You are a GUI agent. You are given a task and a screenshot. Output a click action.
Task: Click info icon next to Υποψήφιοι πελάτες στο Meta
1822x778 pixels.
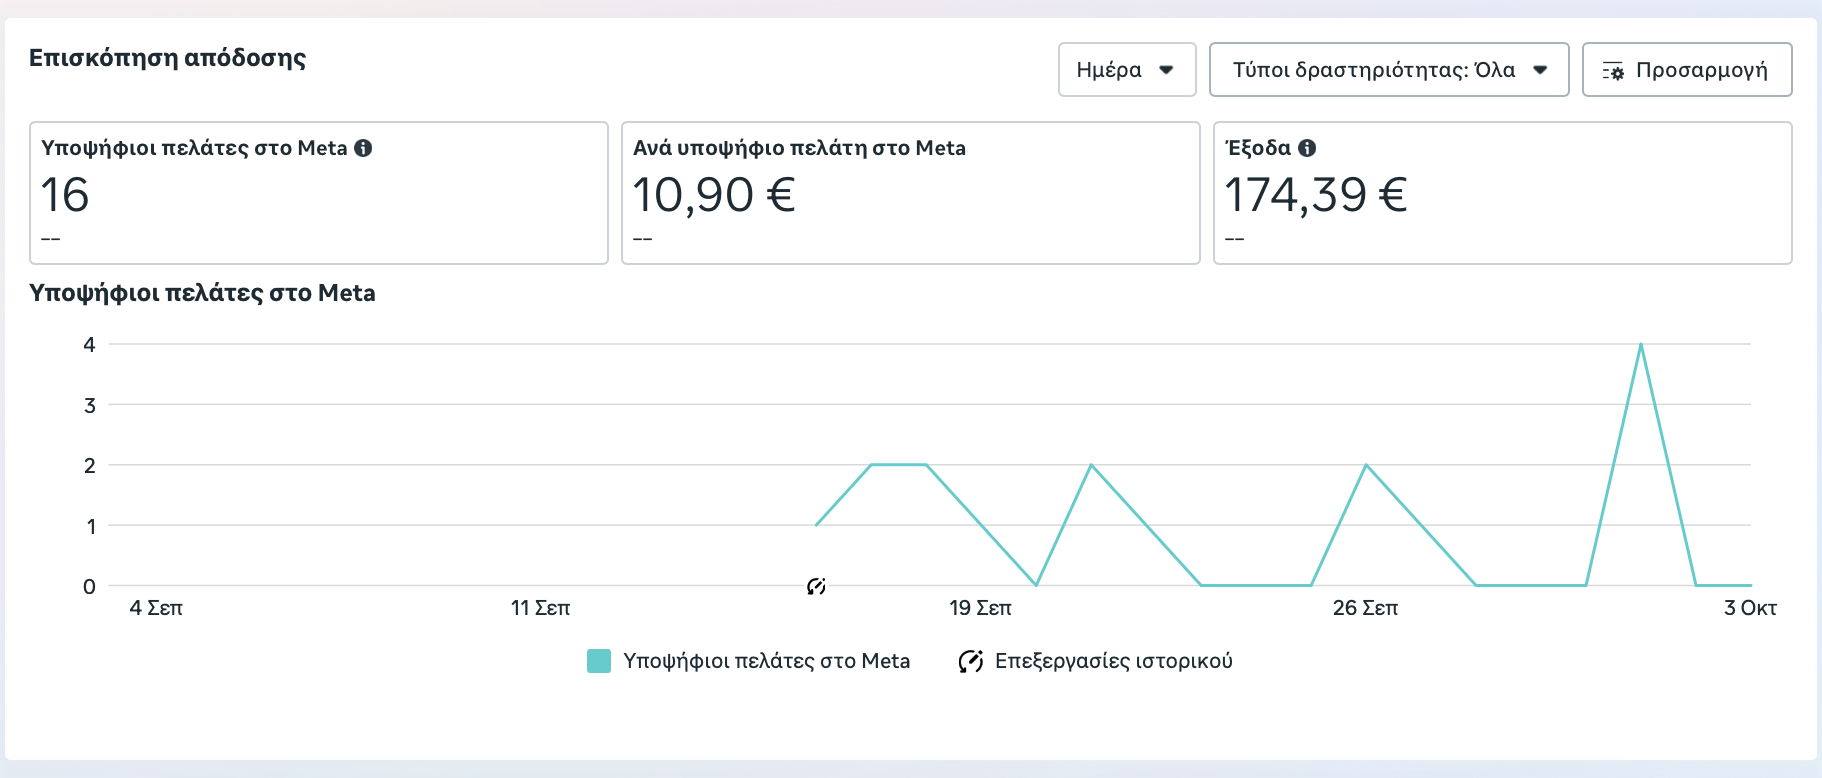click(364, 148)
